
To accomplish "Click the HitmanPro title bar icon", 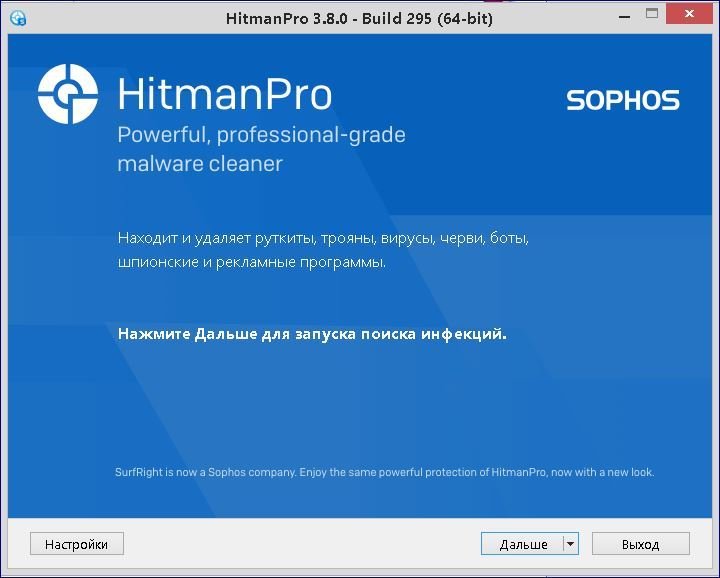I will [x=18, y=18].
